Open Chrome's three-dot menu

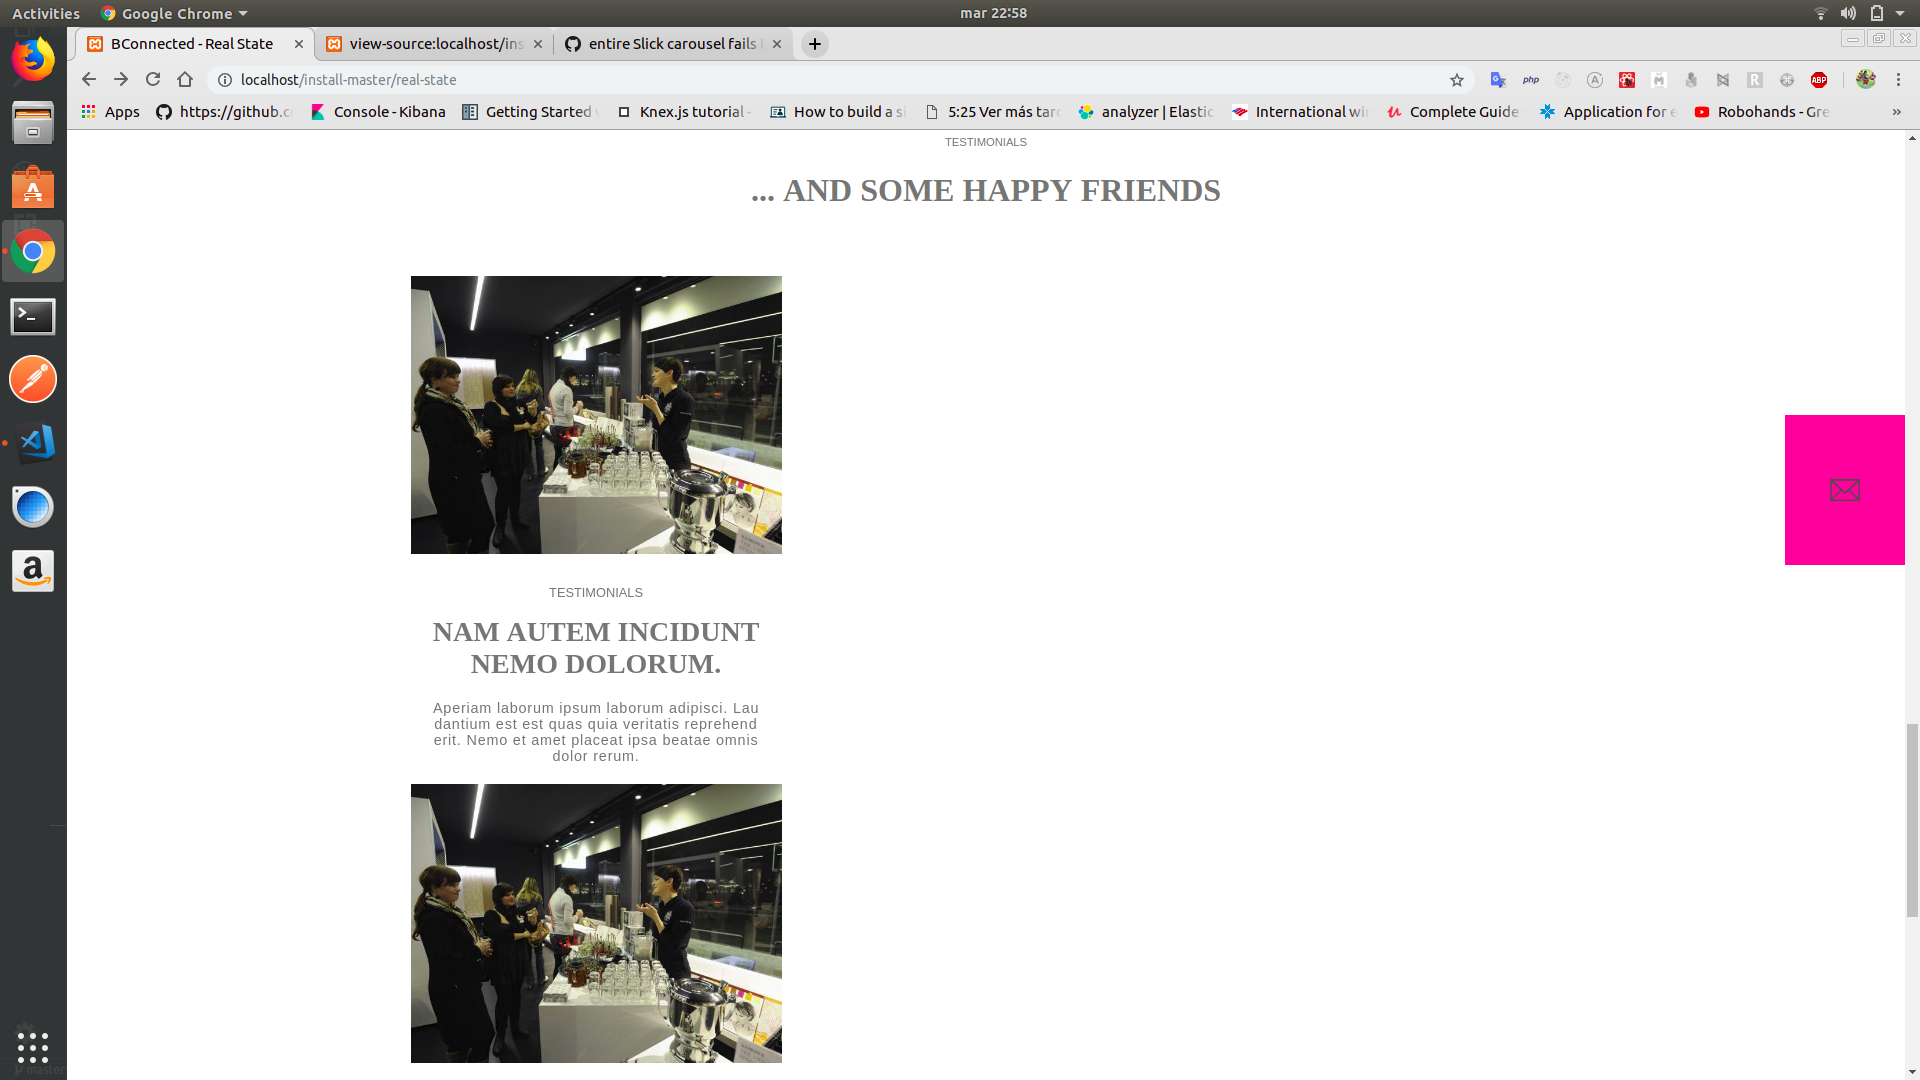(x=1898, y=80)
